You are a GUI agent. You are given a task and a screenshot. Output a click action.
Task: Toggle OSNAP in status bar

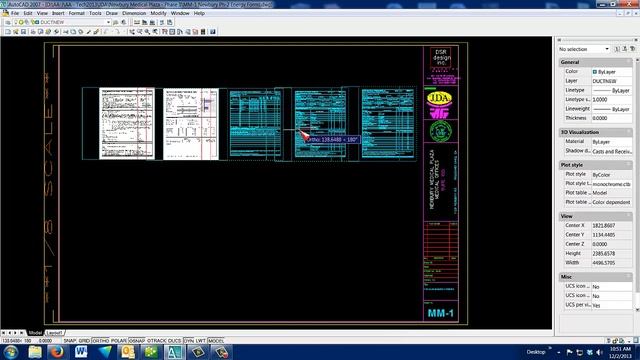click(137, 341)
